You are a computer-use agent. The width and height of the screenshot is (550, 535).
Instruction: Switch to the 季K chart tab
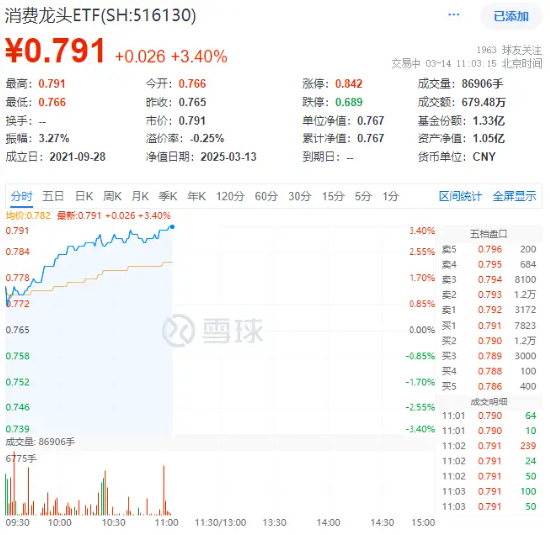click(168, 196)
